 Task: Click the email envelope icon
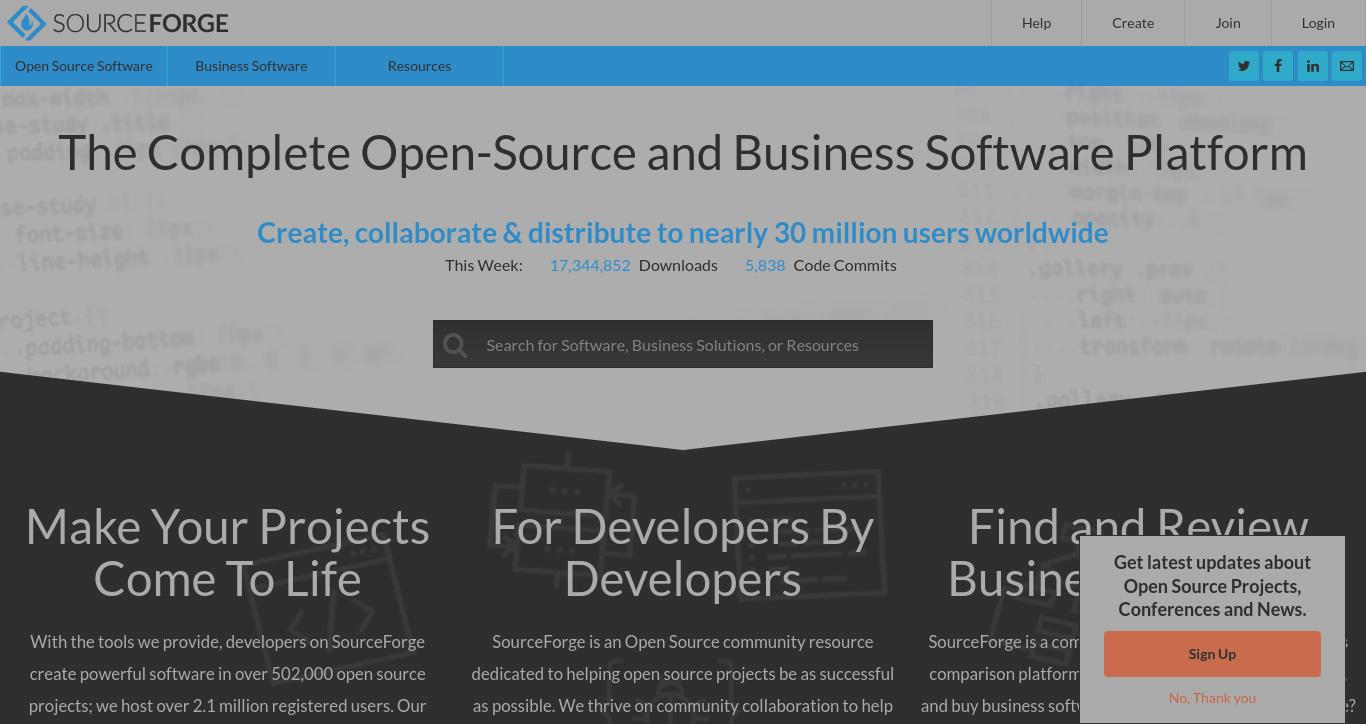point(1347,66)
